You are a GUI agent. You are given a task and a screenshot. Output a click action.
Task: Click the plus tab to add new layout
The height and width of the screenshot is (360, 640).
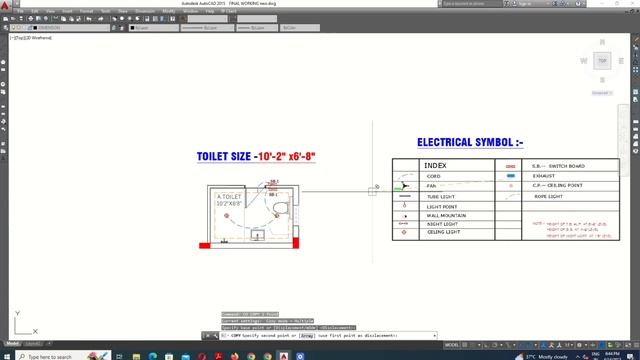pos(49,344)
